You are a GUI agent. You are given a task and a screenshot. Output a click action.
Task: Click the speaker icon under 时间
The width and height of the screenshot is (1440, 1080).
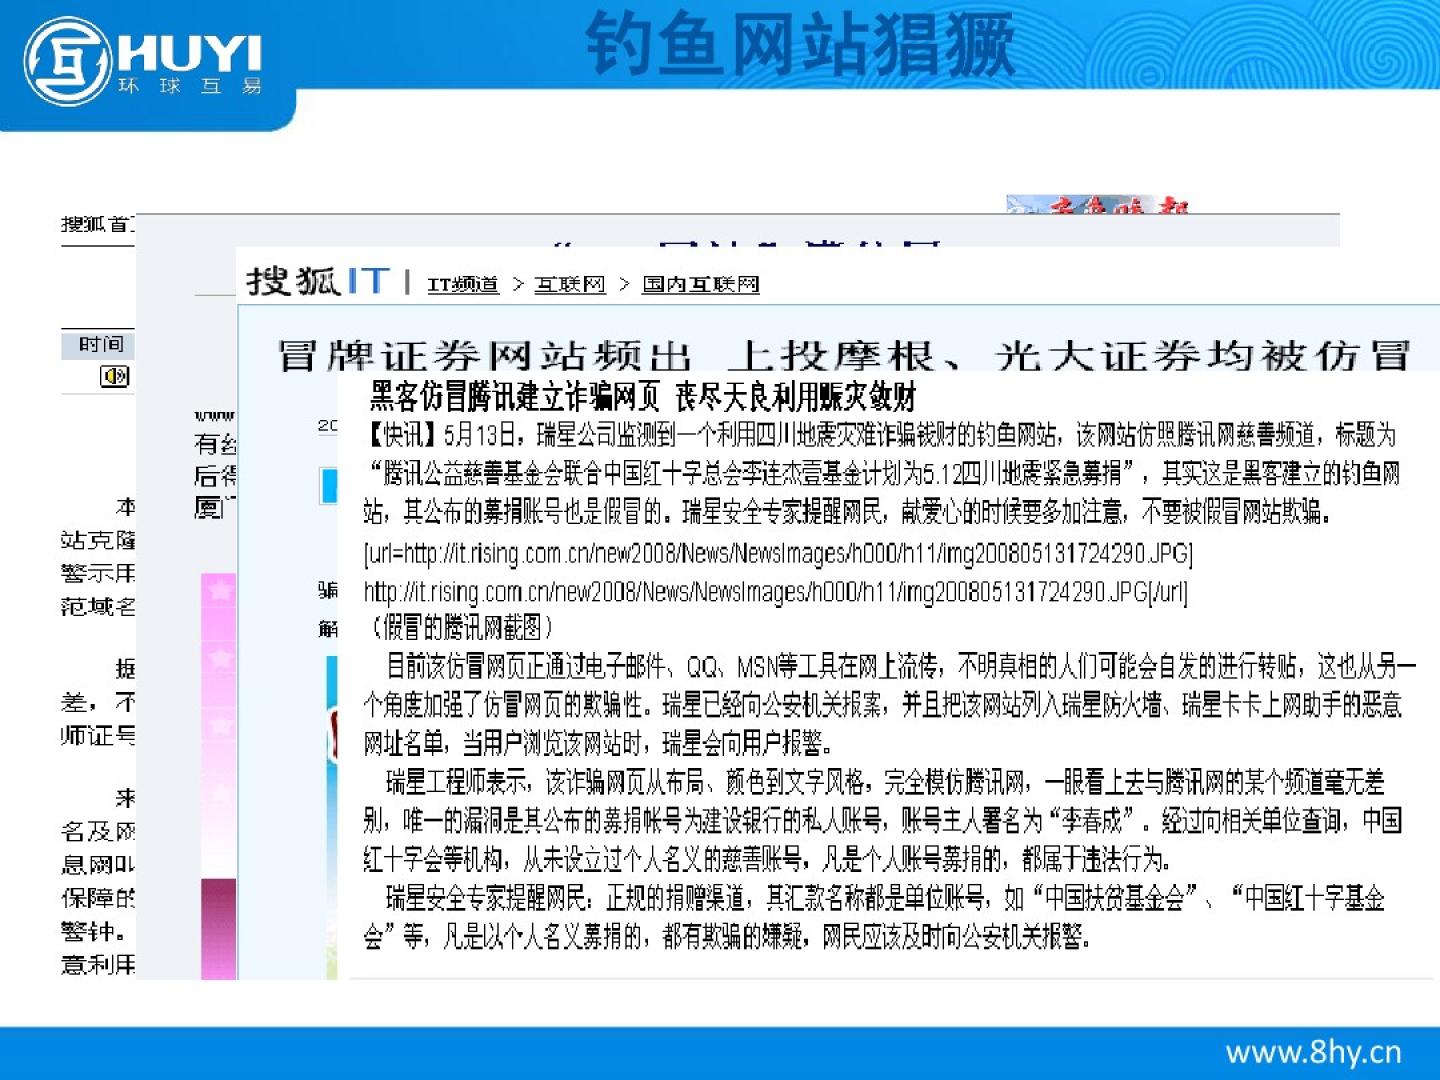(x=114, y=376)
